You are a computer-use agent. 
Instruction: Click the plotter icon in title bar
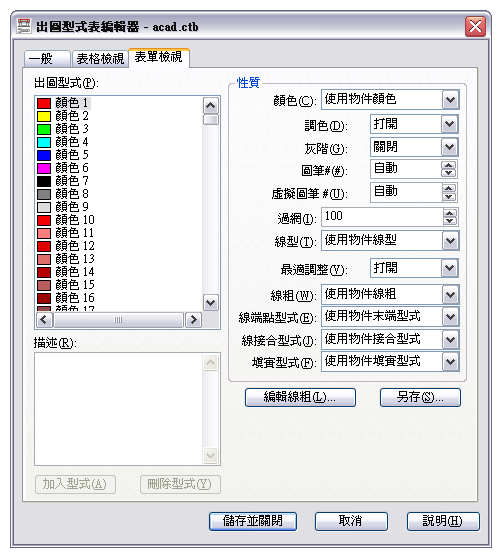click(x=24, y=26)
